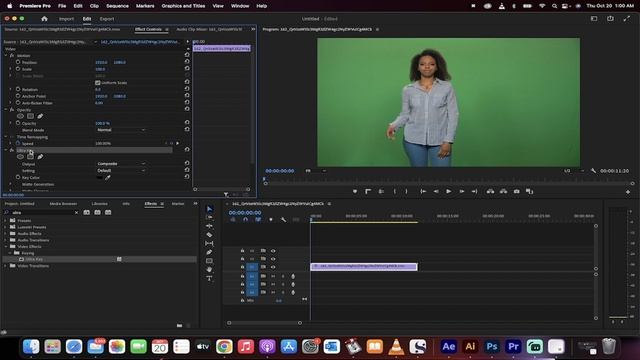Select the Selection tool arrow

point(209,209)
